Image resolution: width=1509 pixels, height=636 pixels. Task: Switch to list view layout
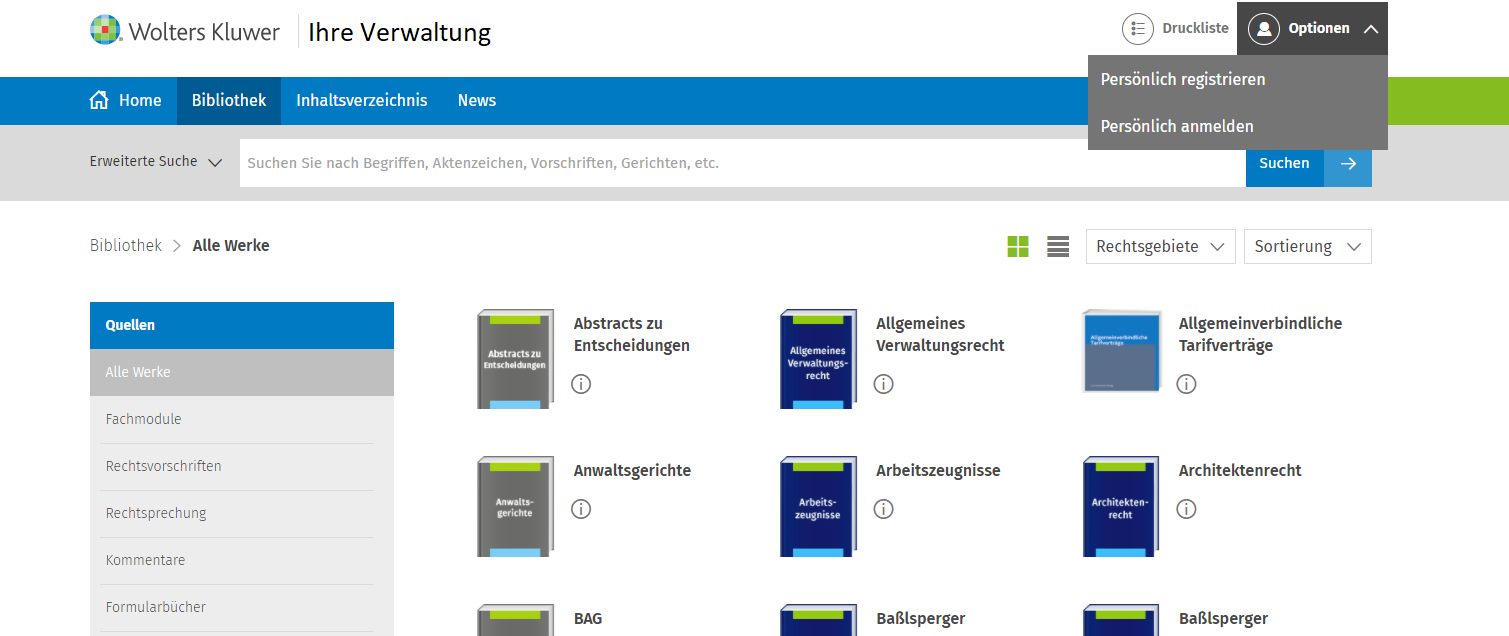[1058, 247]
